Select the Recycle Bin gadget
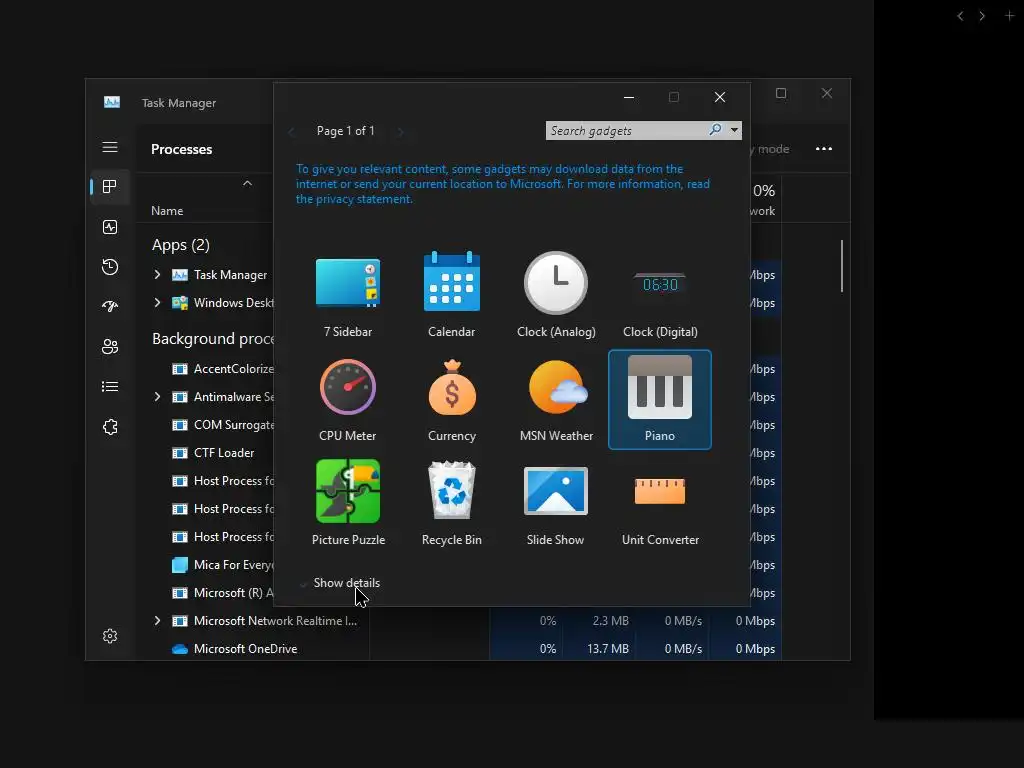1024x768 pixels. tap(451, 504)
